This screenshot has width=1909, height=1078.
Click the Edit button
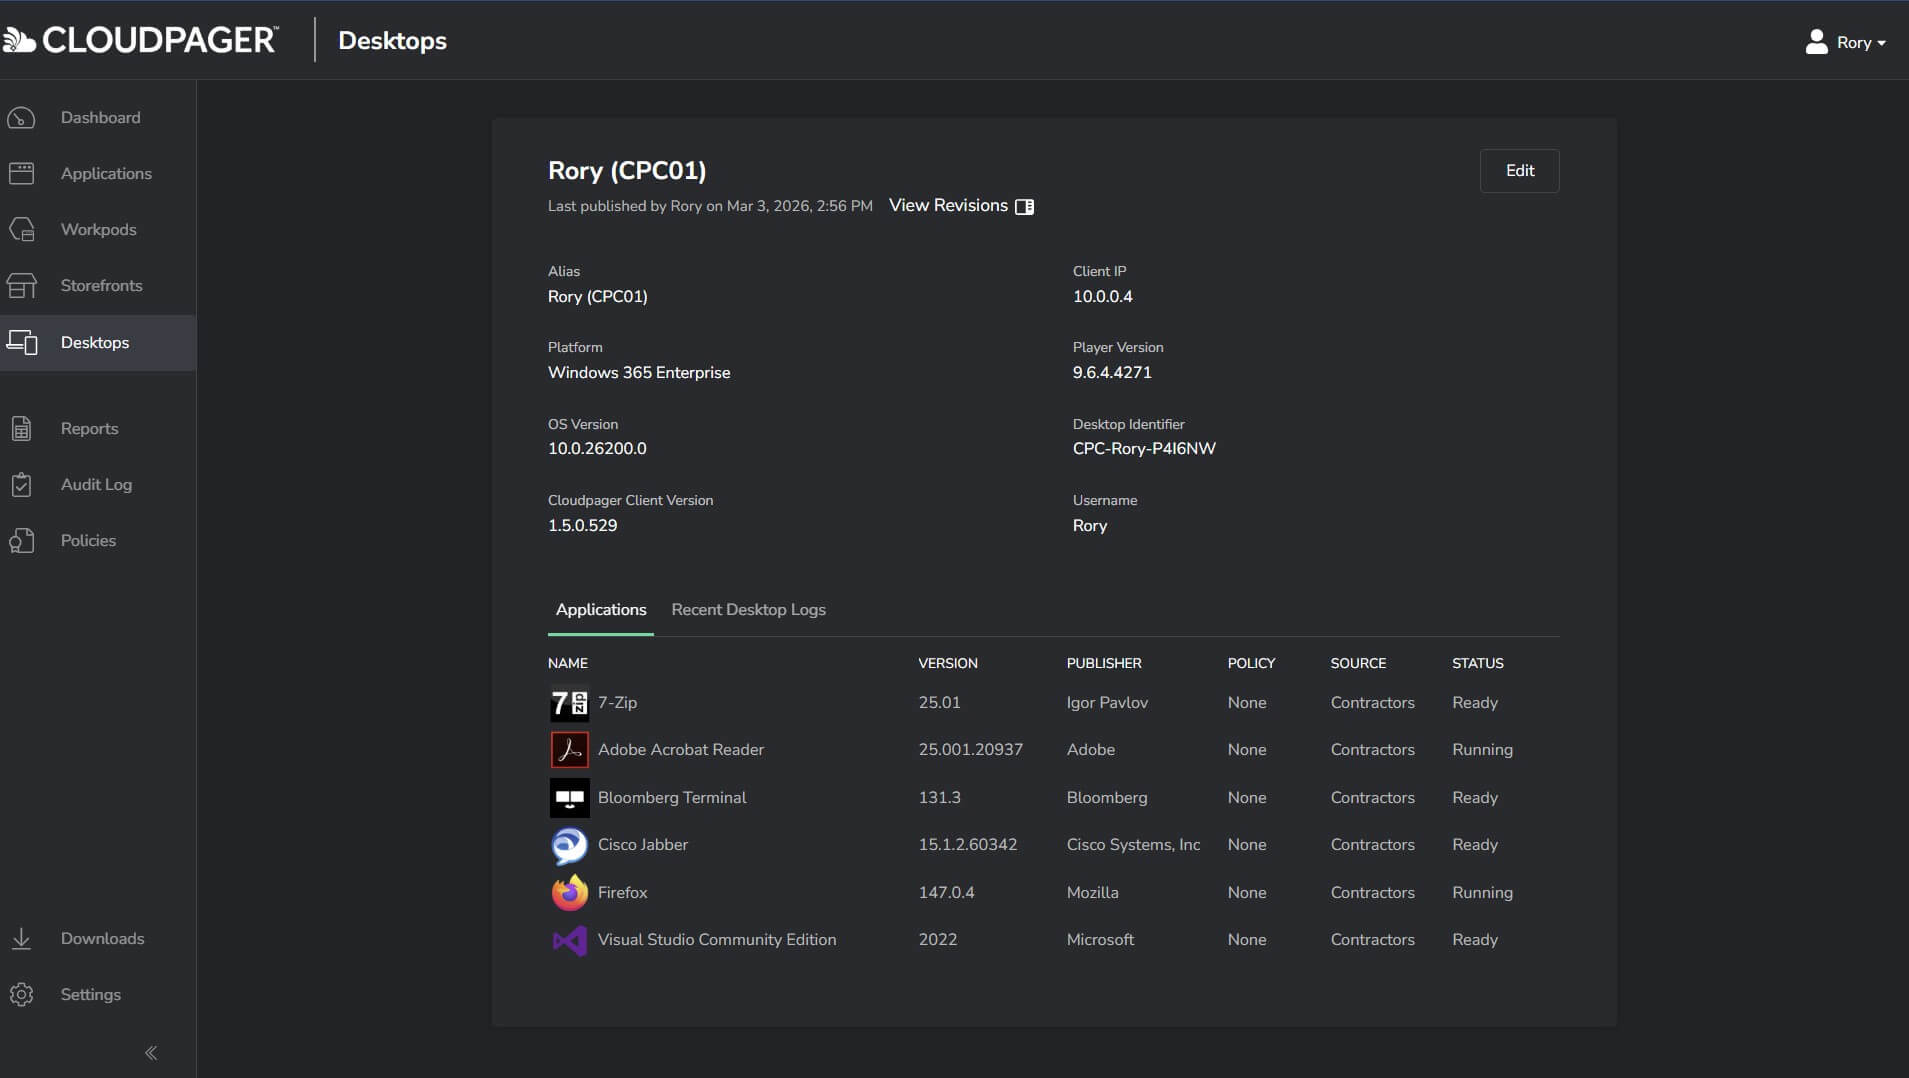tap(1519, 171)
